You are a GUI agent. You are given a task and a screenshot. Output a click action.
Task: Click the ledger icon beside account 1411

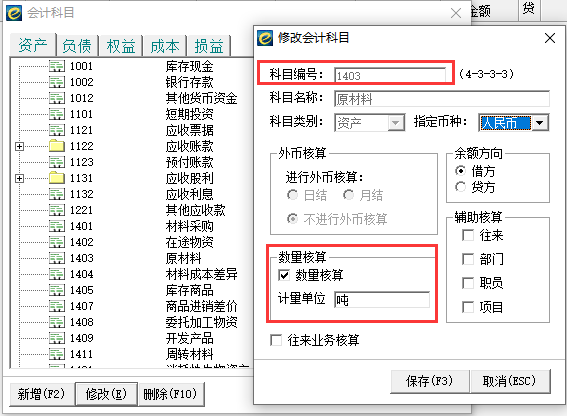(57, 354)
